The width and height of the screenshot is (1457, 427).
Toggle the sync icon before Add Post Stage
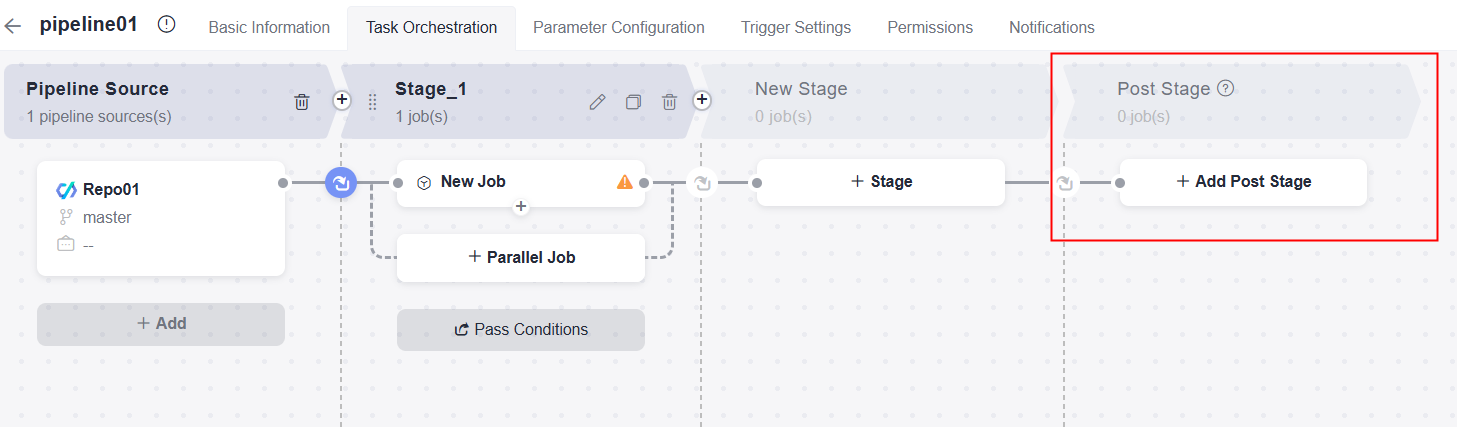pyautogui.click(x=1065, y=183)
